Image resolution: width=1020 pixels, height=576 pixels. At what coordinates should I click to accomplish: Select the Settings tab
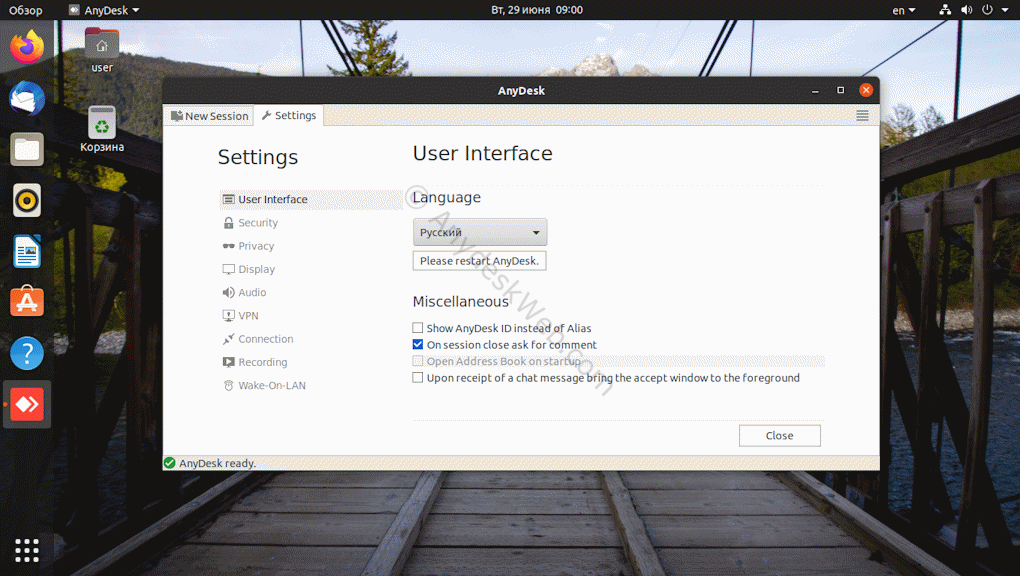tap(289, 115)
